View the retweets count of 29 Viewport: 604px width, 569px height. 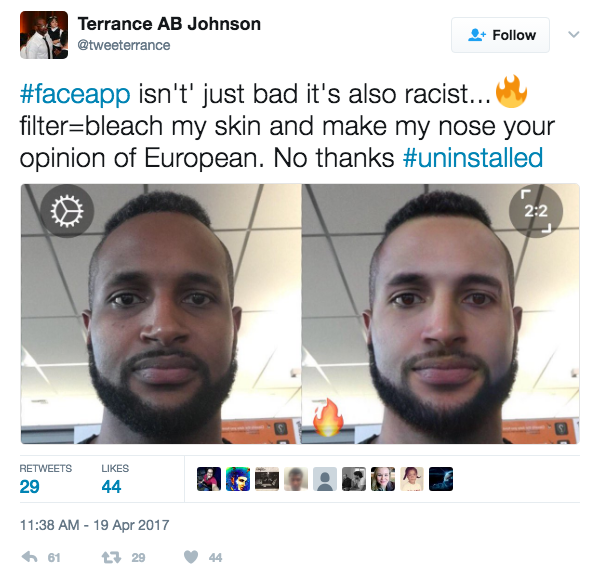point(29,487)
